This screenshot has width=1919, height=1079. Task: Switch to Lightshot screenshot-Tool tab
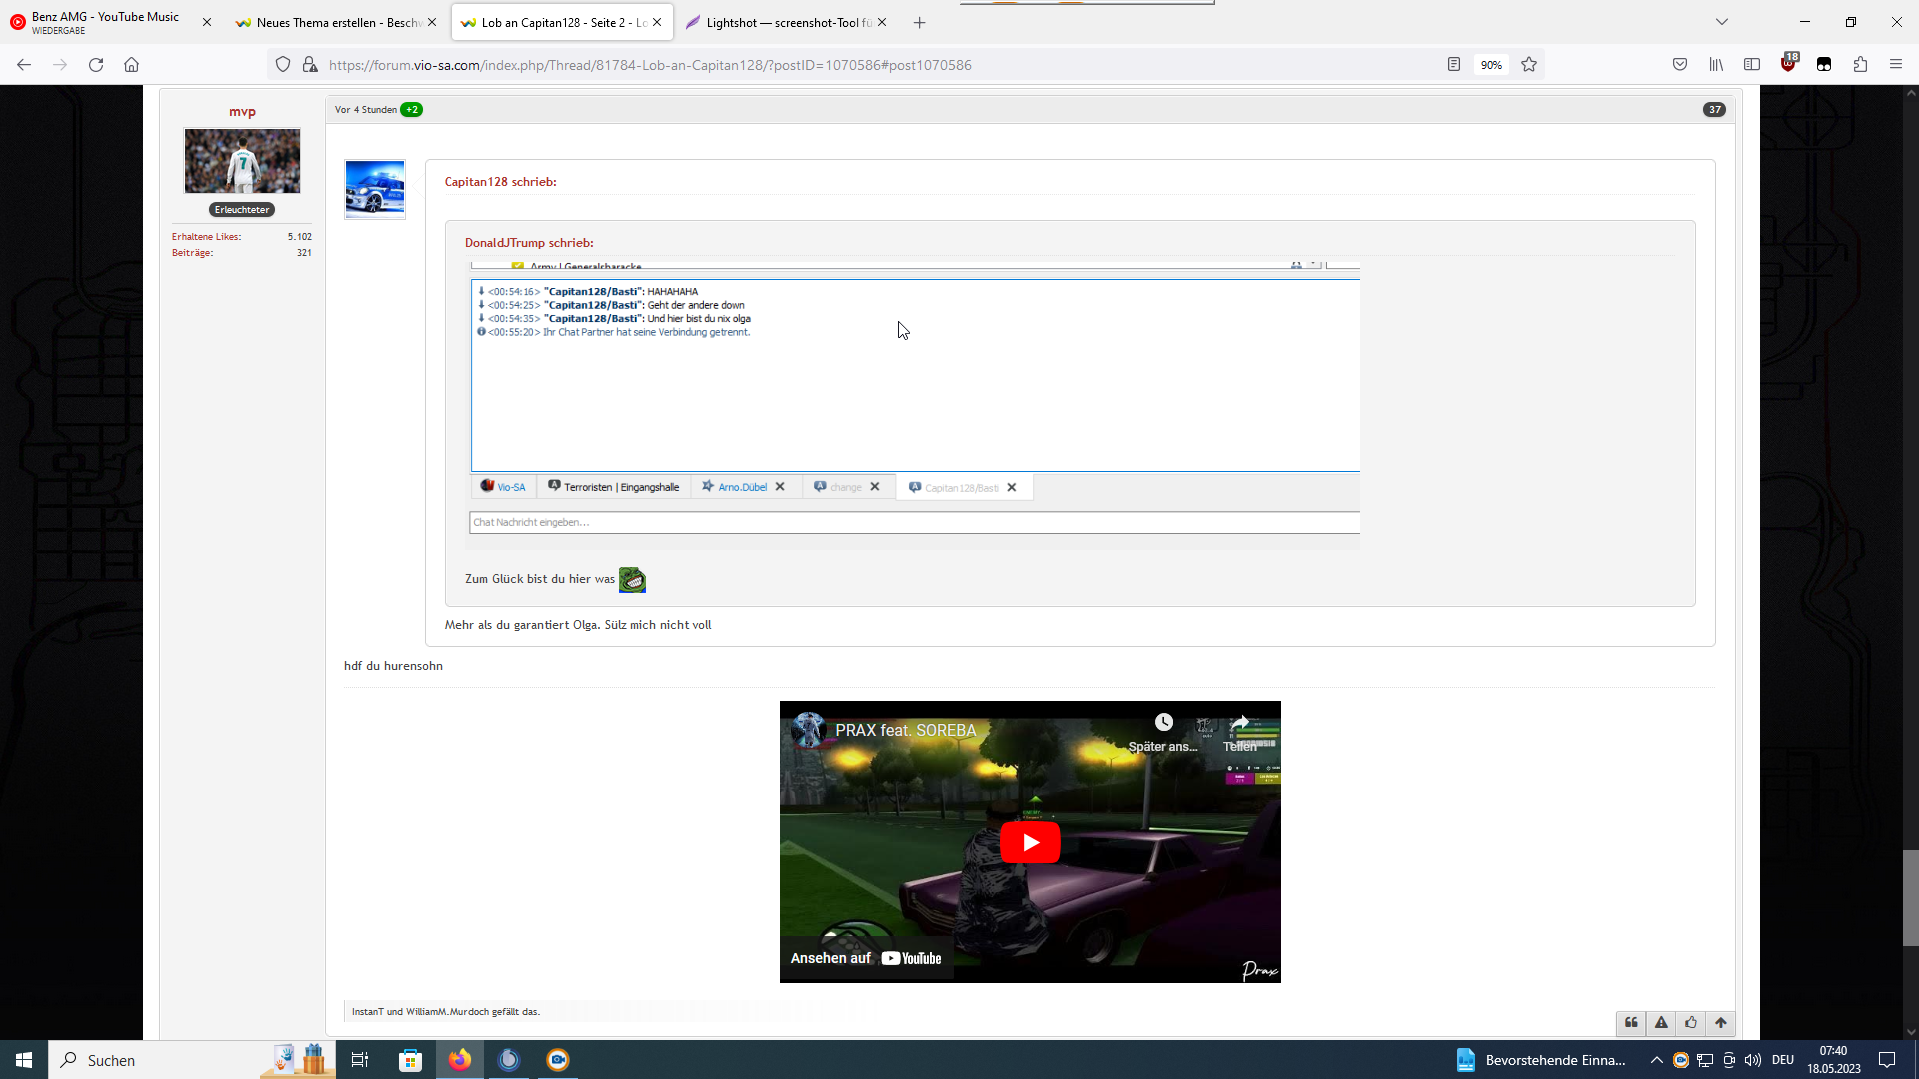coord(787,22)
